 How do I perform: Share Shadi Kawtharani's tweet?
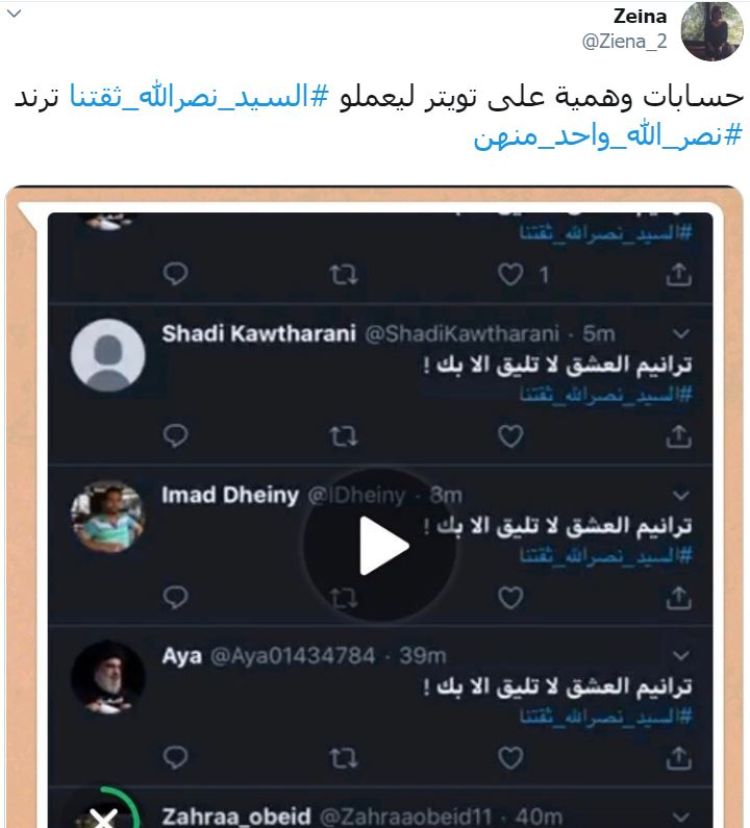pyautogui.click(x=679, y=436)
